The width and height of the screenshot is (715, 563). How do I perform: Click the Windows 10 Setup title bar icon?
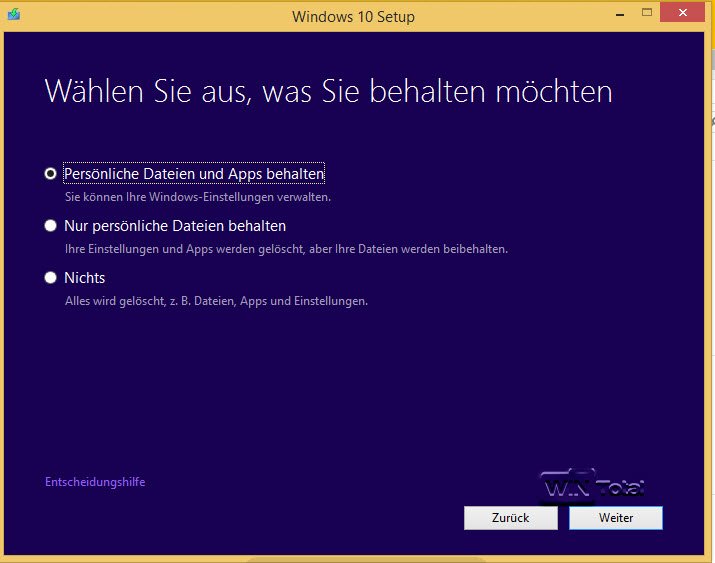(14, 15)
